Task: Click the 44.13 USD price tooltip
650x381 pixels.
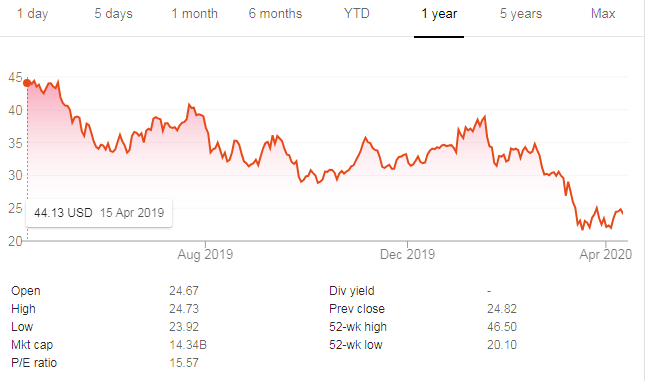Action: [99, 213]
